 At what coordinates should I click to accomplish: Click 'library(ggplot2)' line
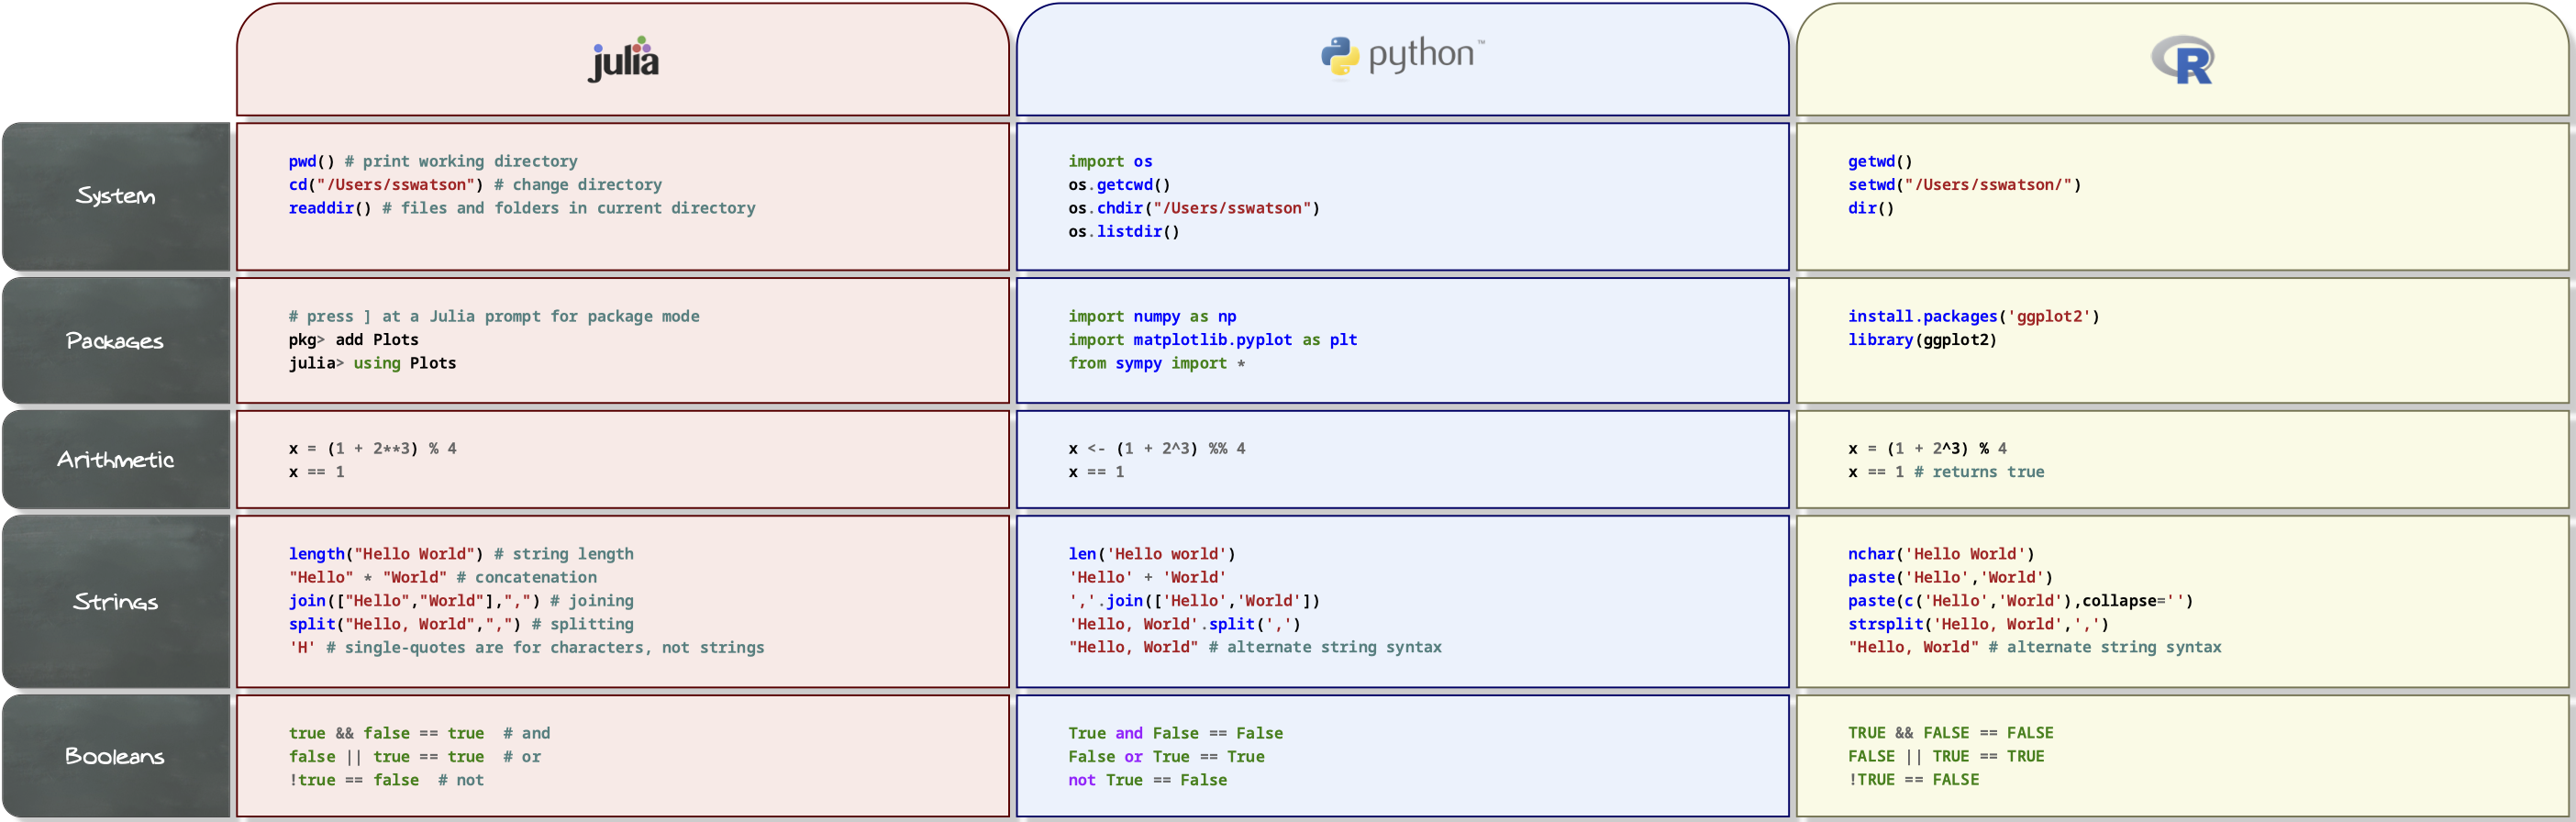(x=1922, y=340)
